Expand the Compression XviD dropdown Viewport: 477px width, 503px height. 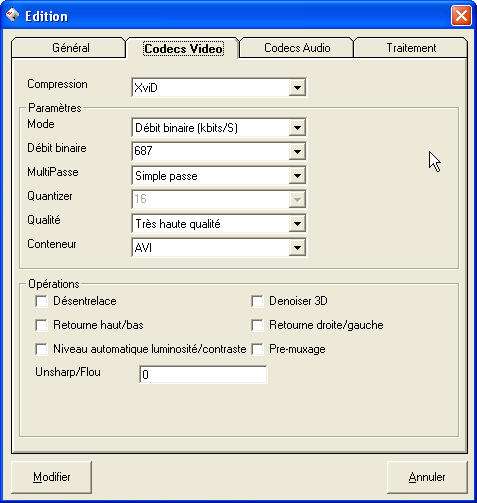(x=297, y=88)
